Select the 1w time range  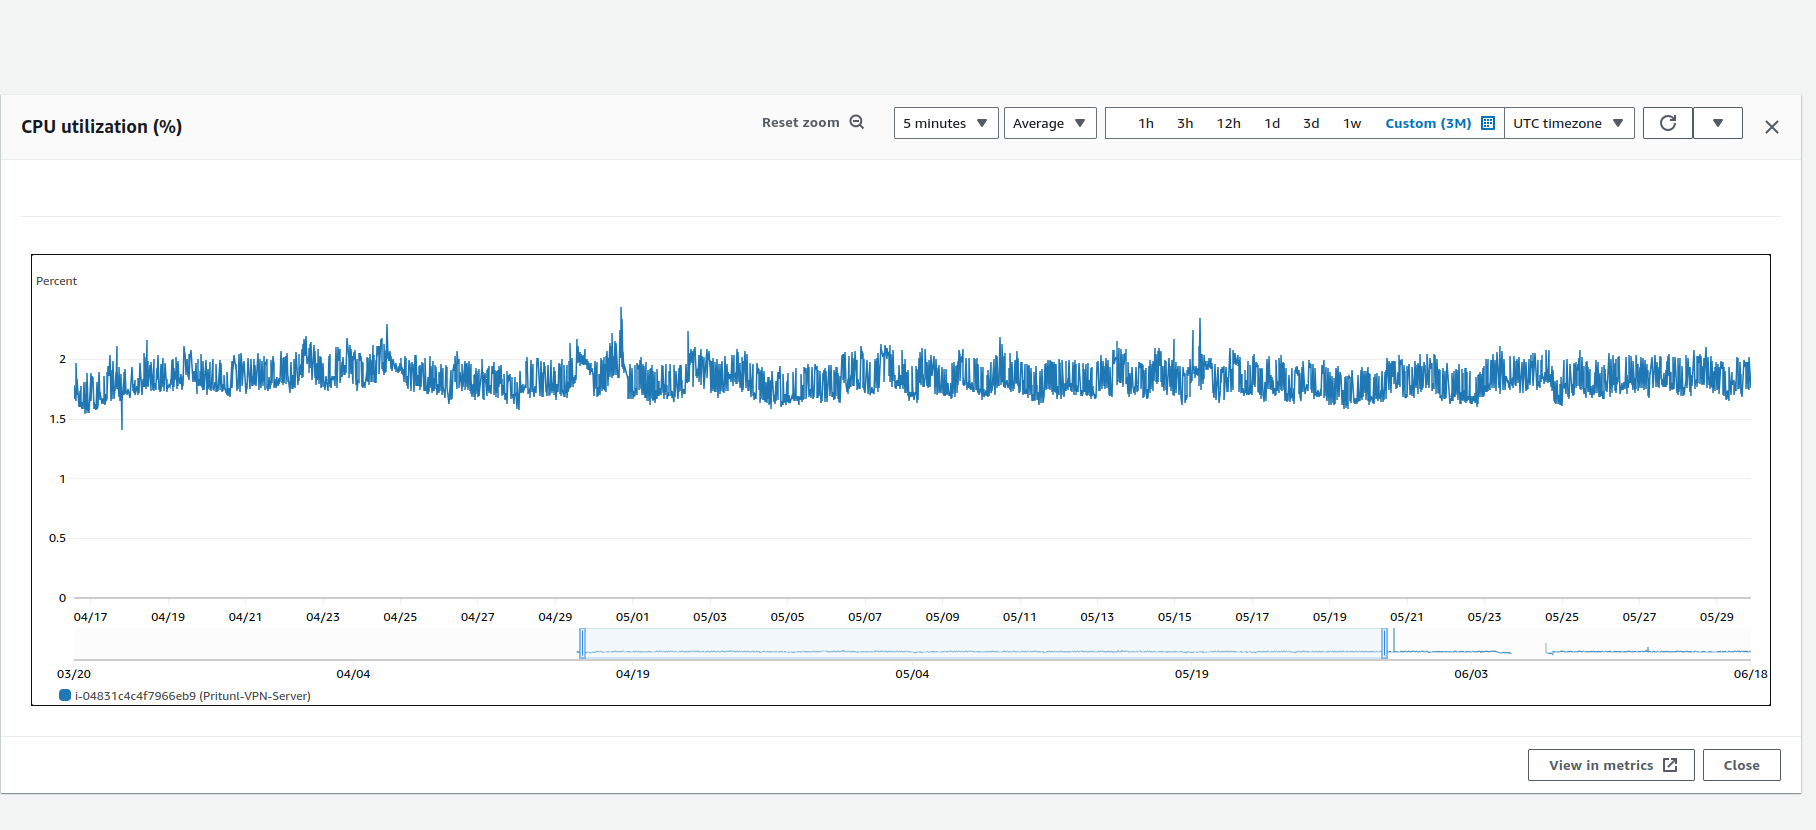coord(1352,123)
